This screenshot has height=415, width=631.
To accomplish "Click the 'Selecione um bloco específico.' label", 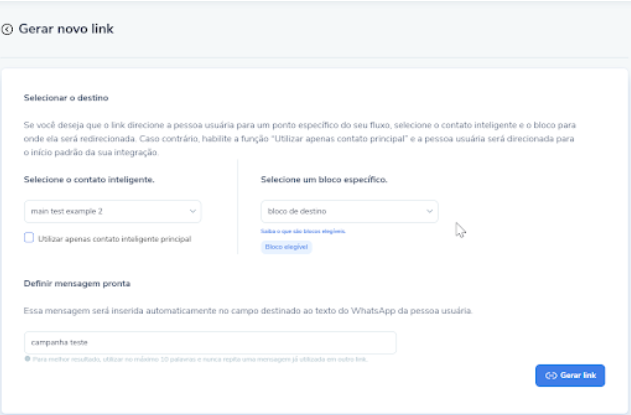I will 323,179.
